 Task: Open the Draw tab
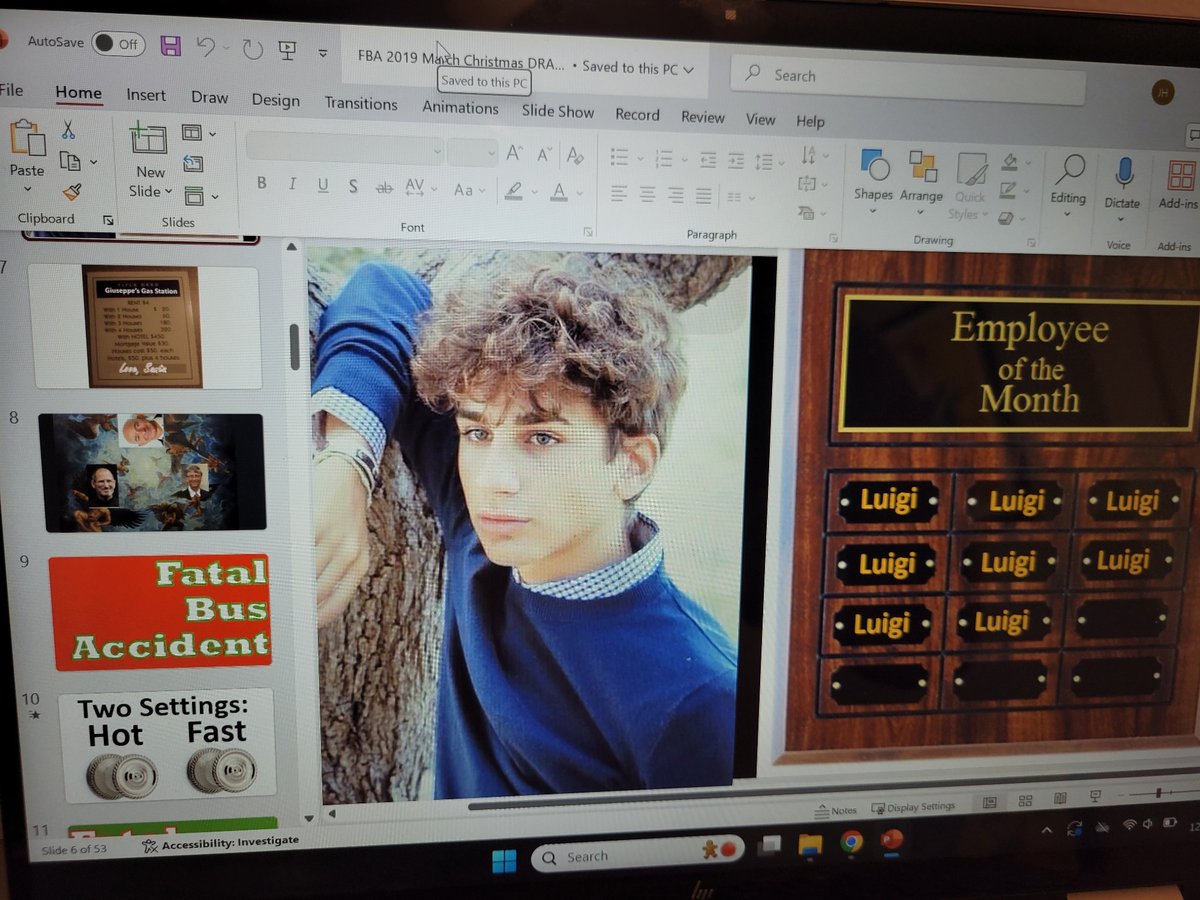coord(210,97)
